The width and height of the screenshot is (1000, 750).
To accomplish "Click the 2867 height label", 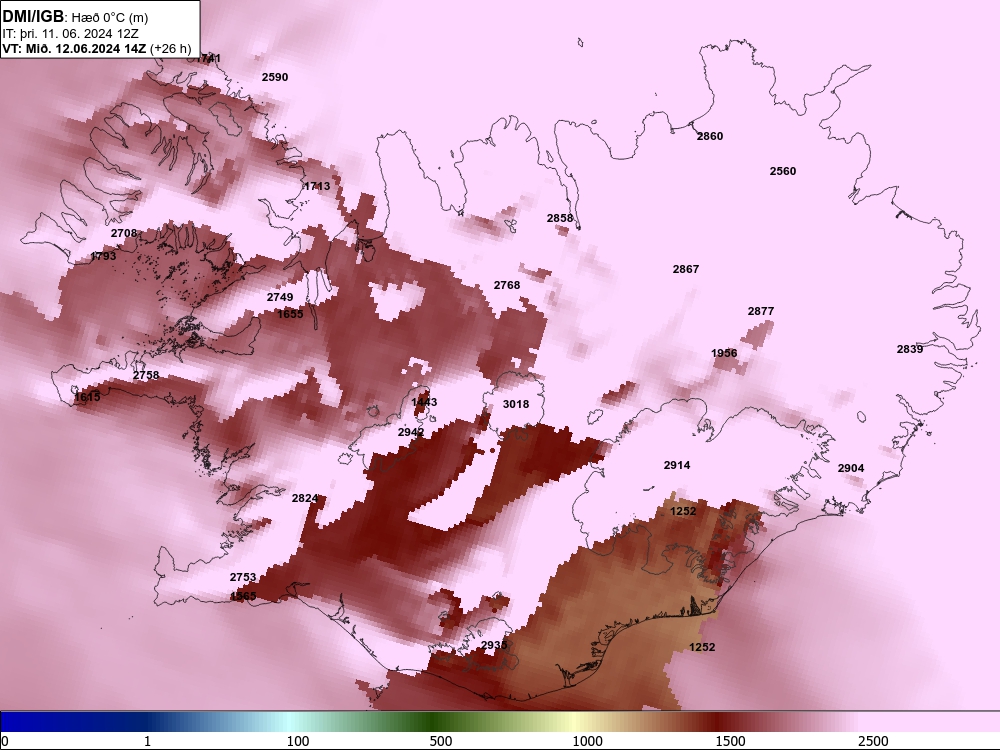I will (686, 269).
